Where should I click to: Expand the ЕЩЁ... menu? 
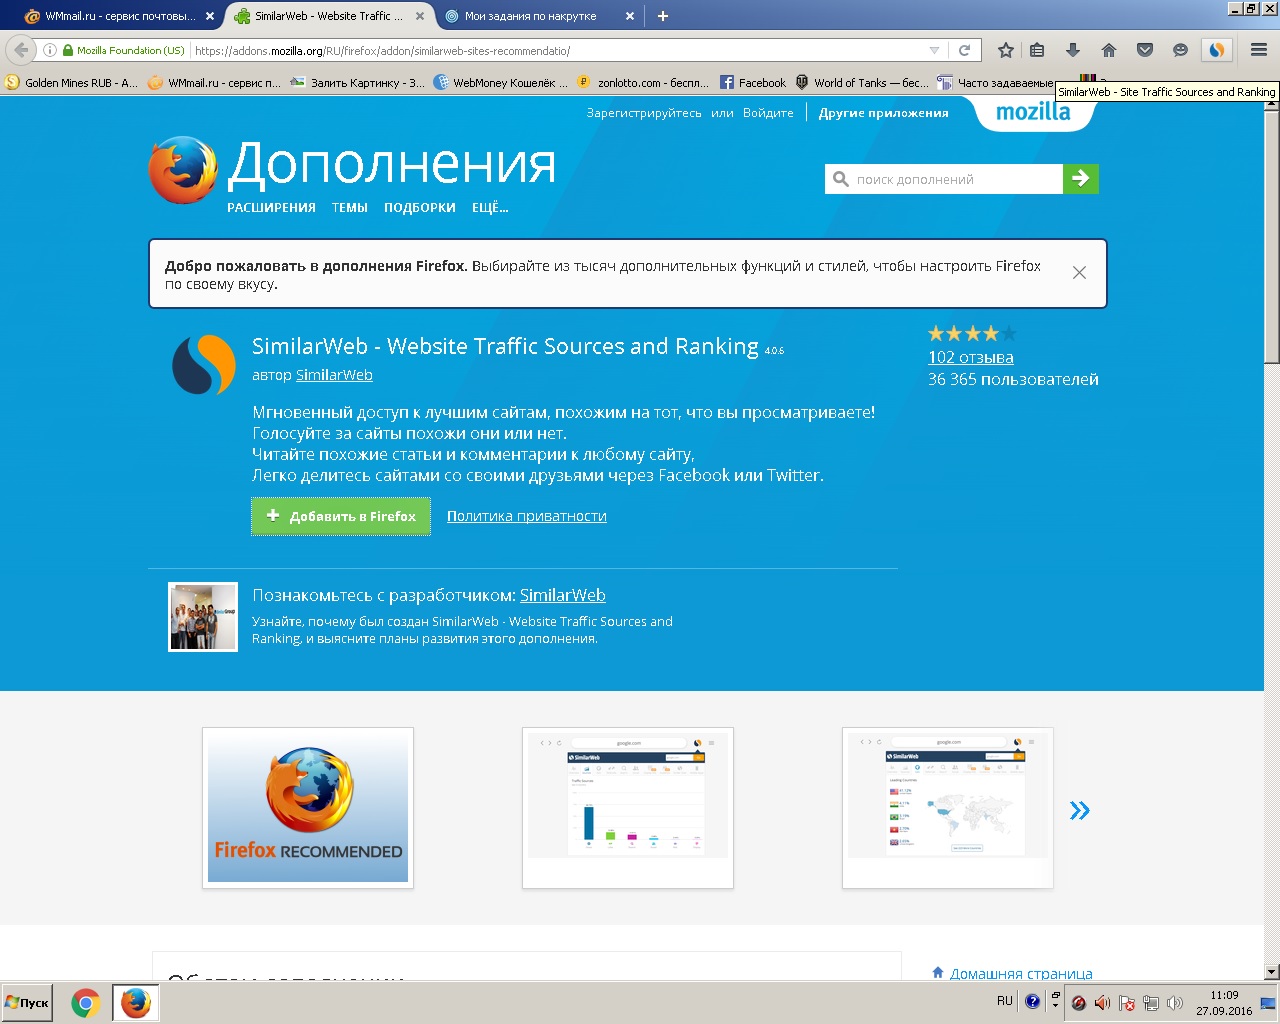(490, 208)
